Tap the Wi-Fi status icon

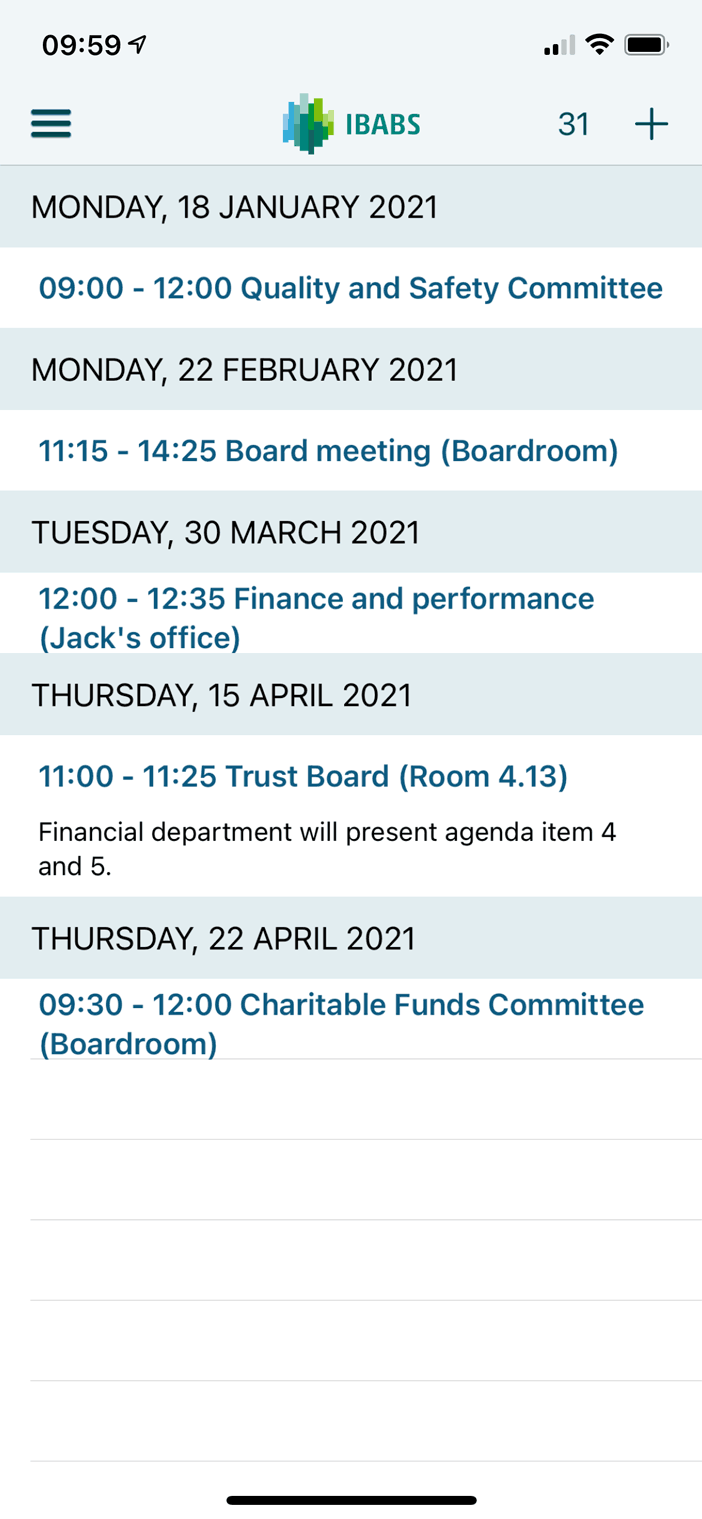click(x=599, y=45)
